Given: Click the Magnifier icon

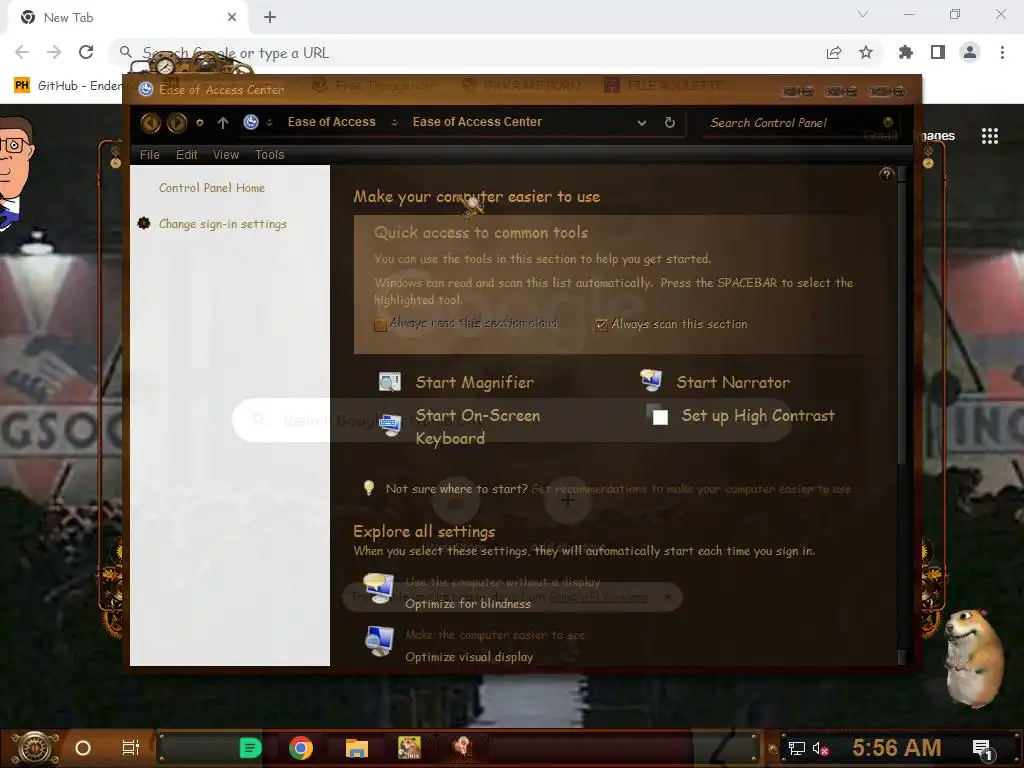Looking at the screenshot, I should 389,381.
